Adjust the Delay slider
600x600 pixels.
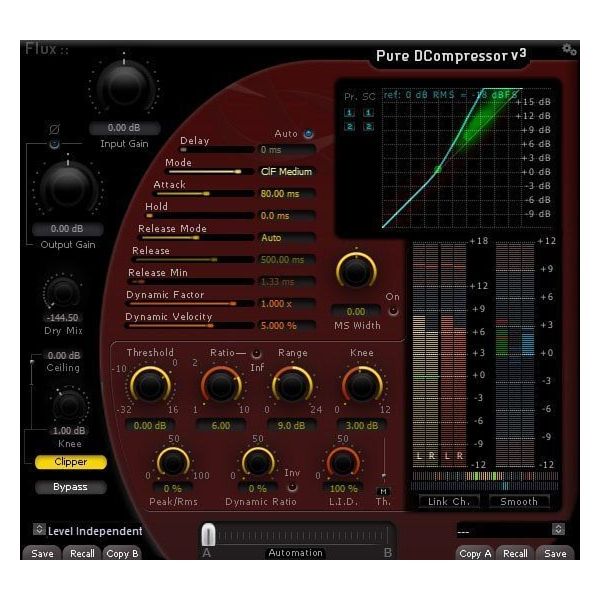coord(217,150)
